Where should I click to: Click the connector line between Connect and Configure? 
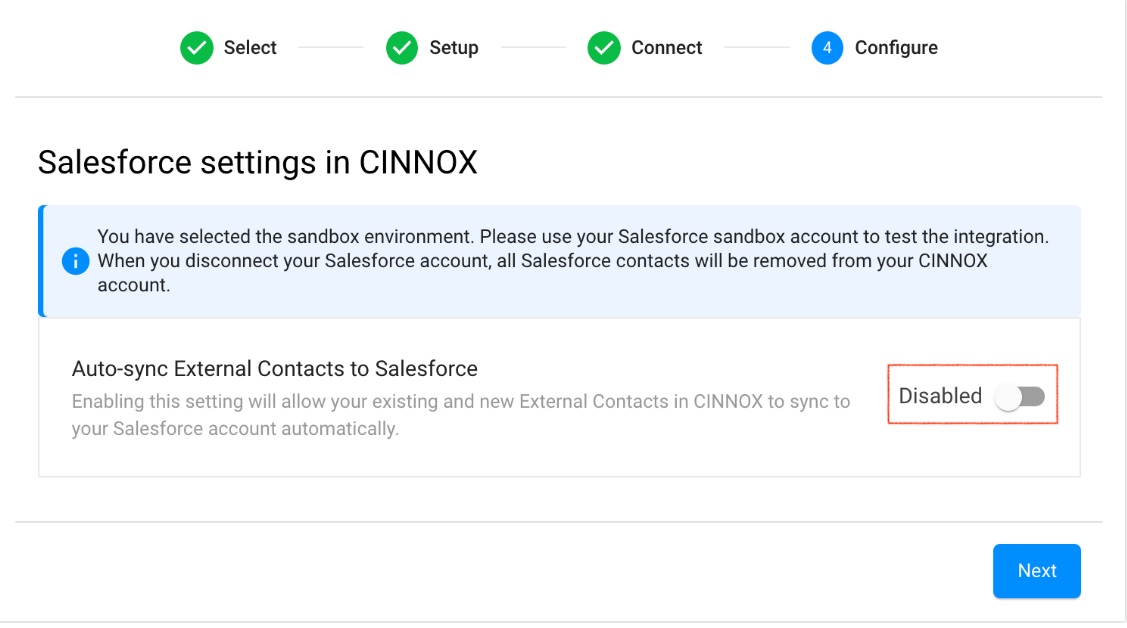pos(757,48)
